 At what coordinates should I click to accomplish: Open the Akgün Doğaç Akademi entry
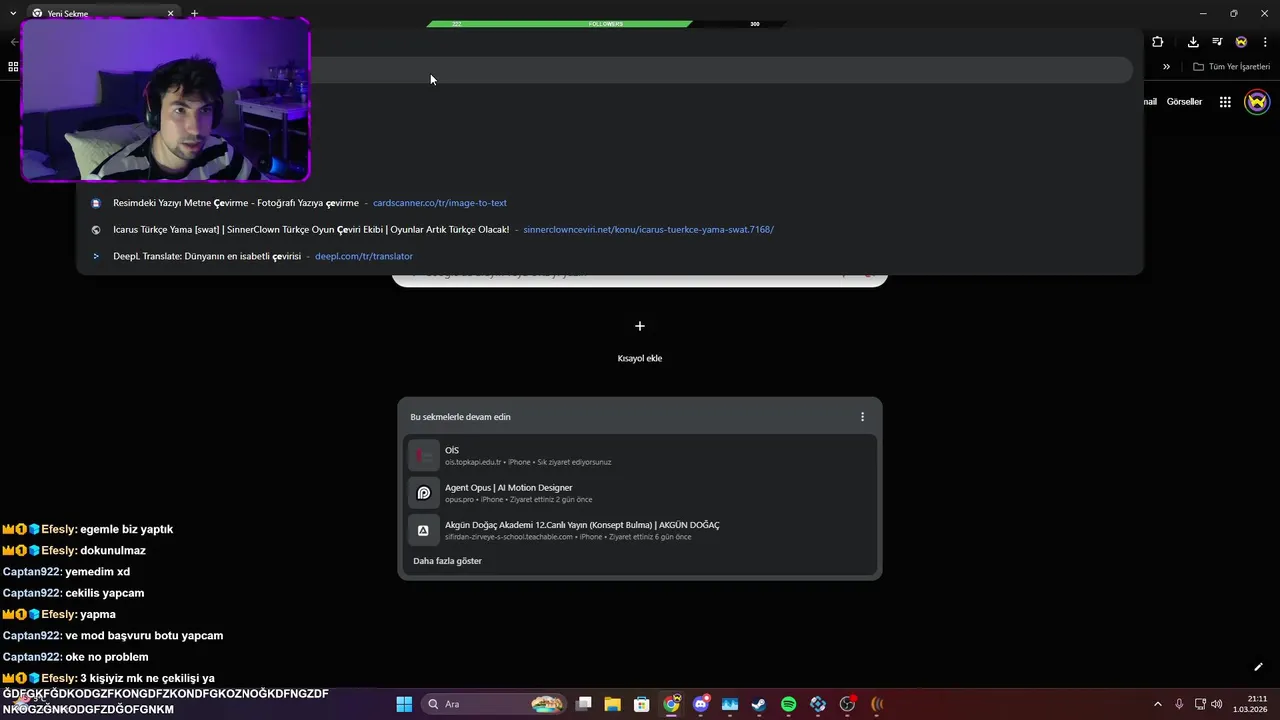pos(640,530)
